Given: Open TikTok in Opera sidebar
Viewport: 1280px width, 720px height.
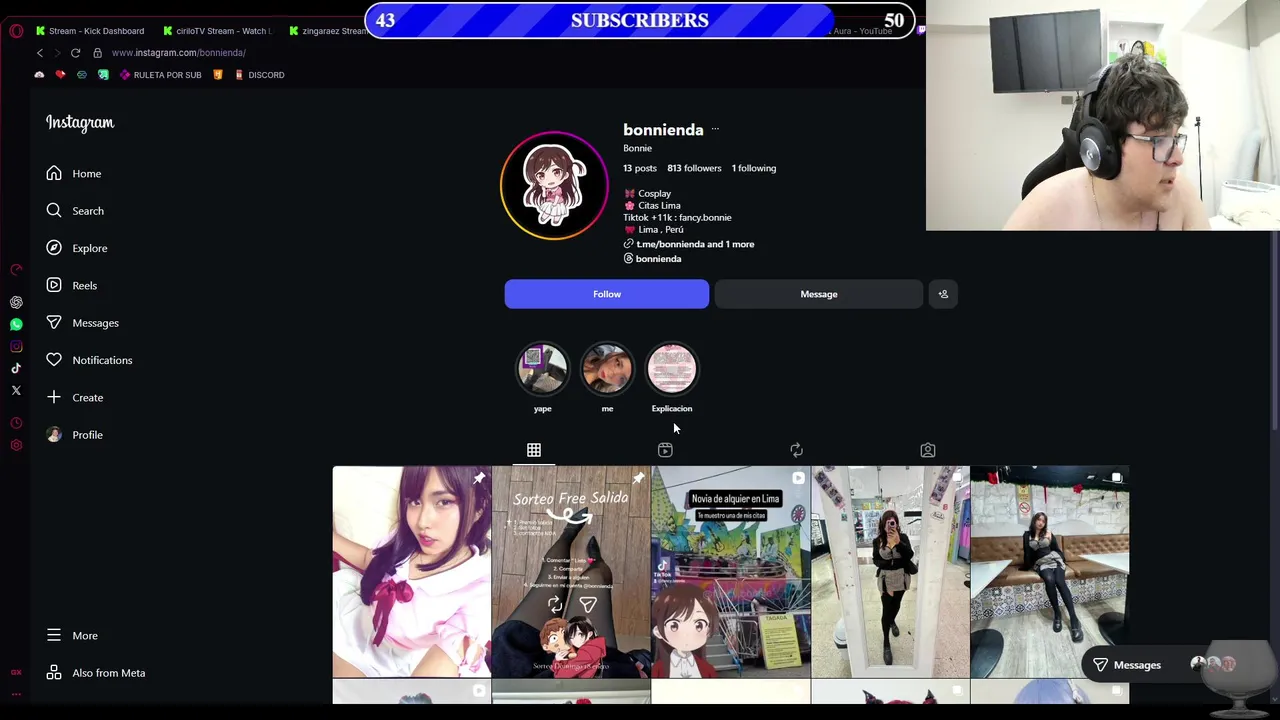Looking at the screenshot, I should 16,368.
